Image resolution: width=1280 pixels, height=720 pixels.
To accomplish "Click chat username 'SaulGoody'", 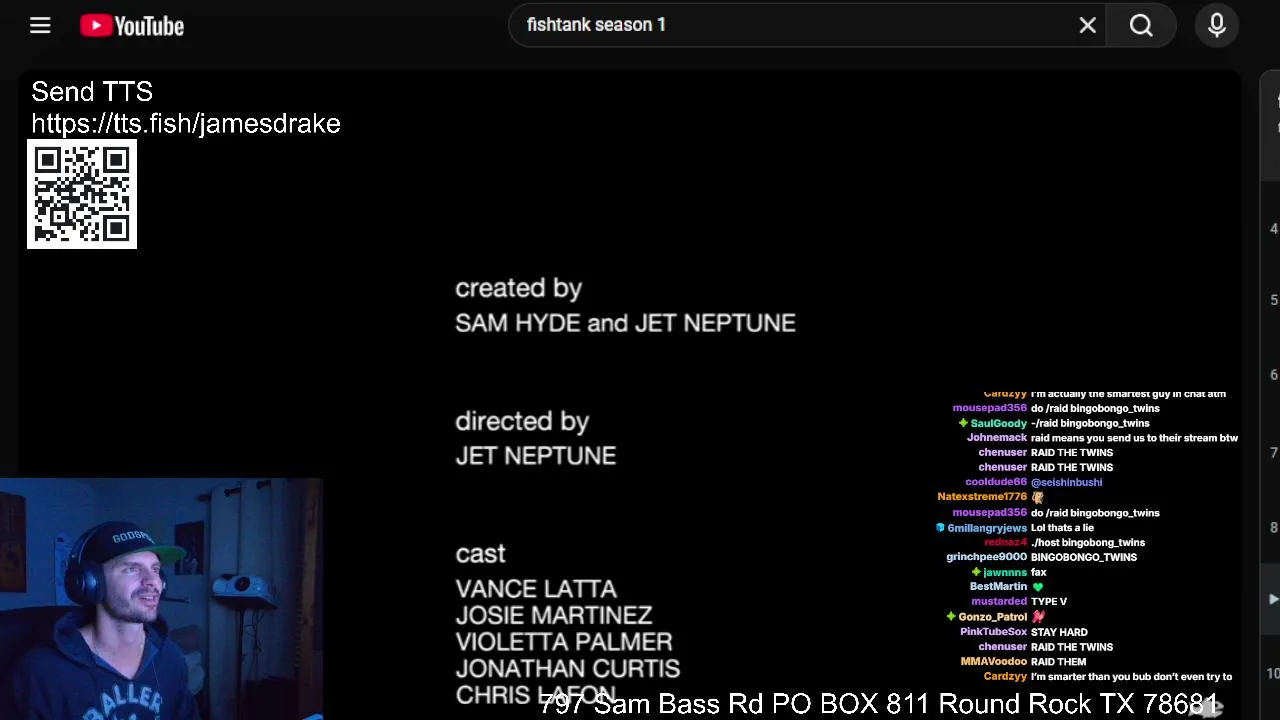I will click(x=998, y=423).
